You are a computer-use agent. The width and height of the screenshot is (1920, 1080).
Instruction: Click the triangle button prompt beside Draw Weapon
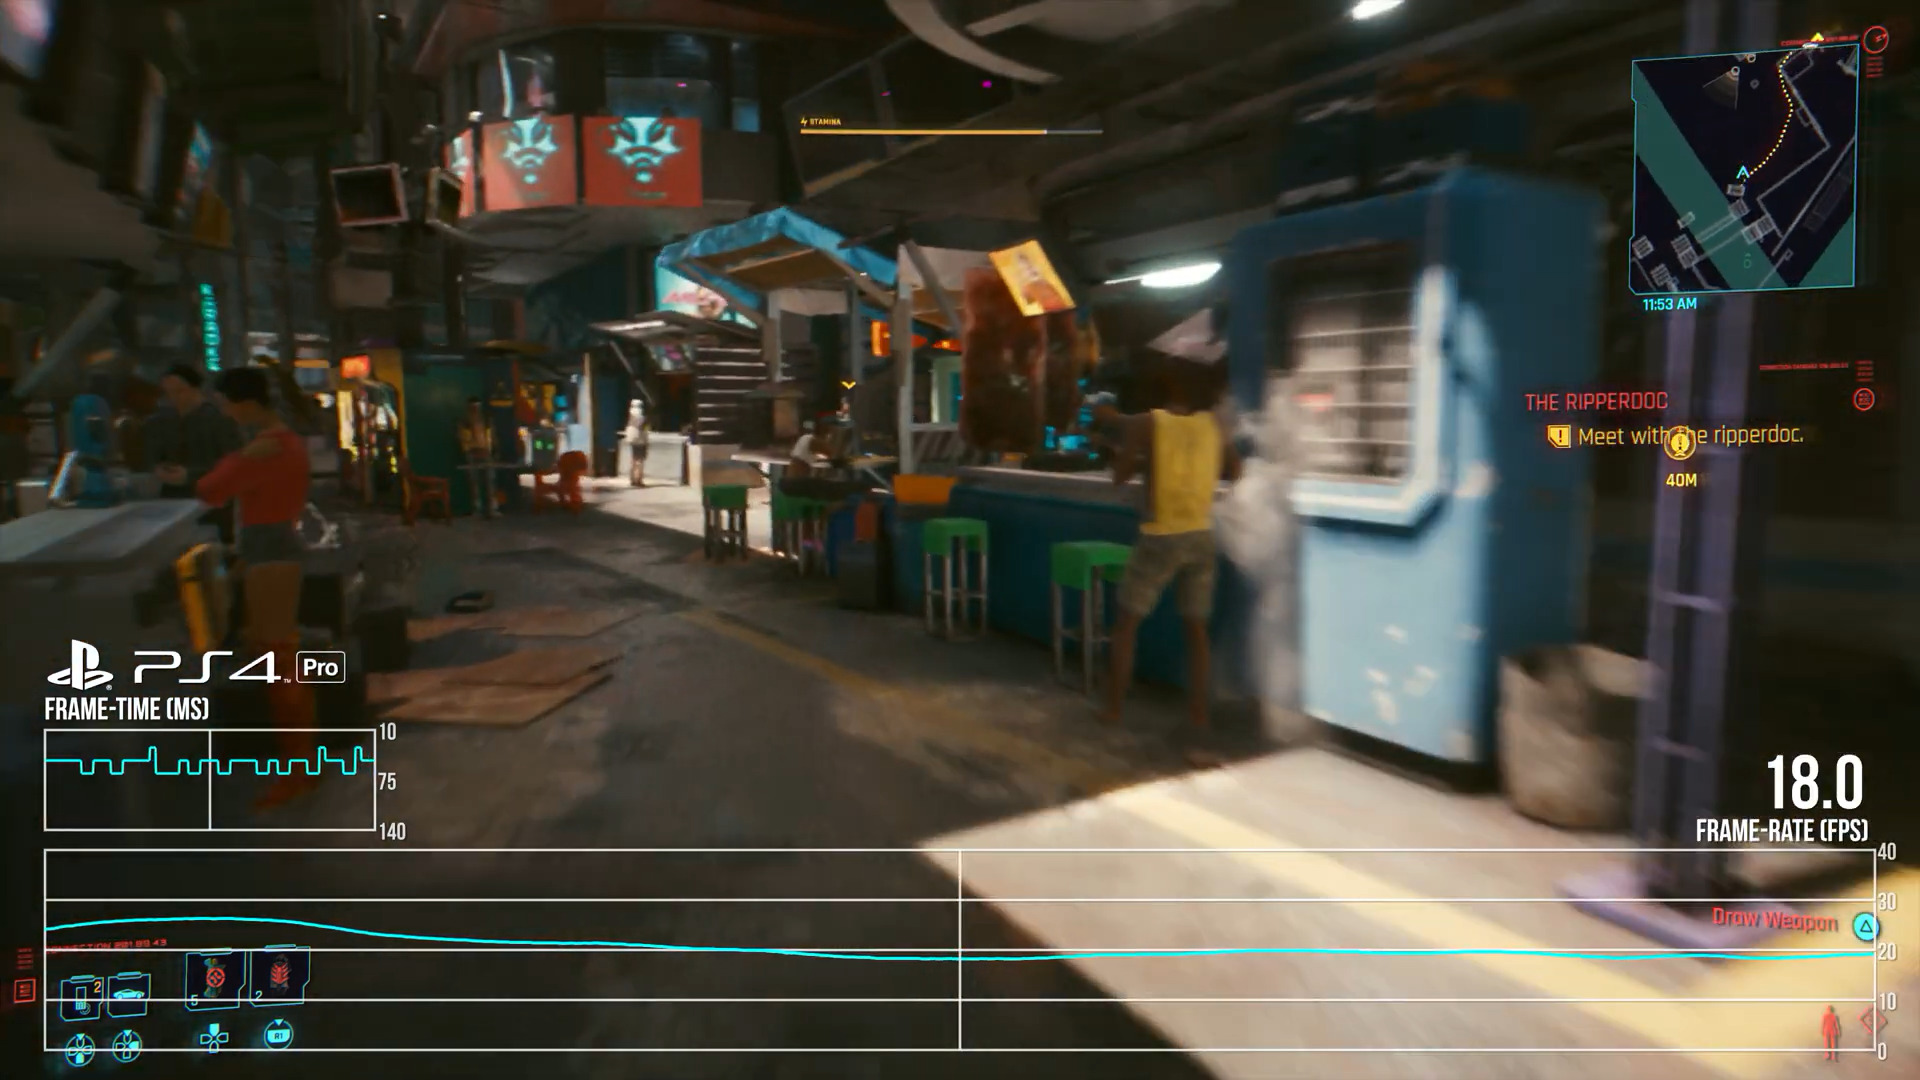(x=1864, y=927)
